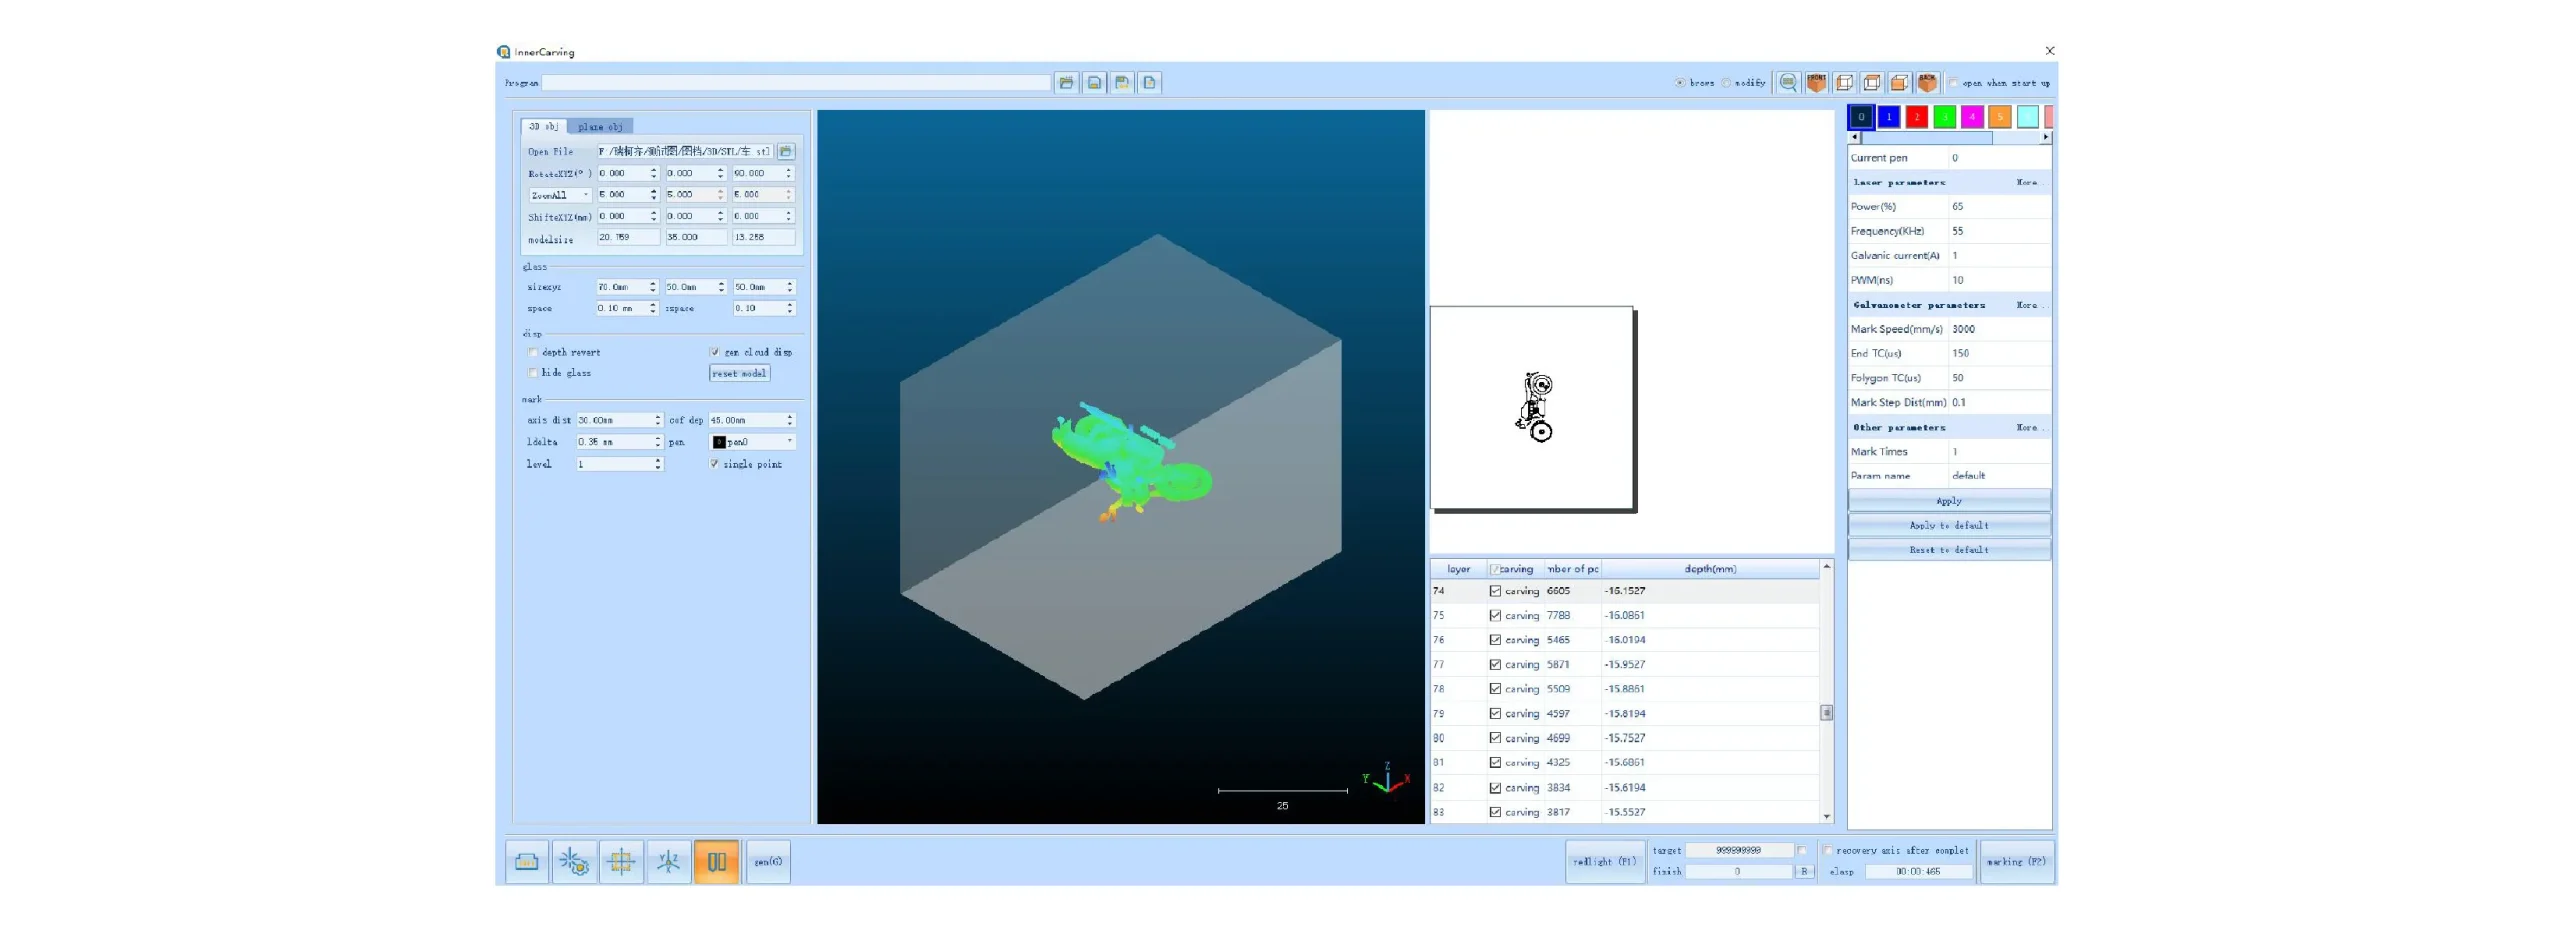
Task: Select the modify radio button
Action: click(1726, 83)
